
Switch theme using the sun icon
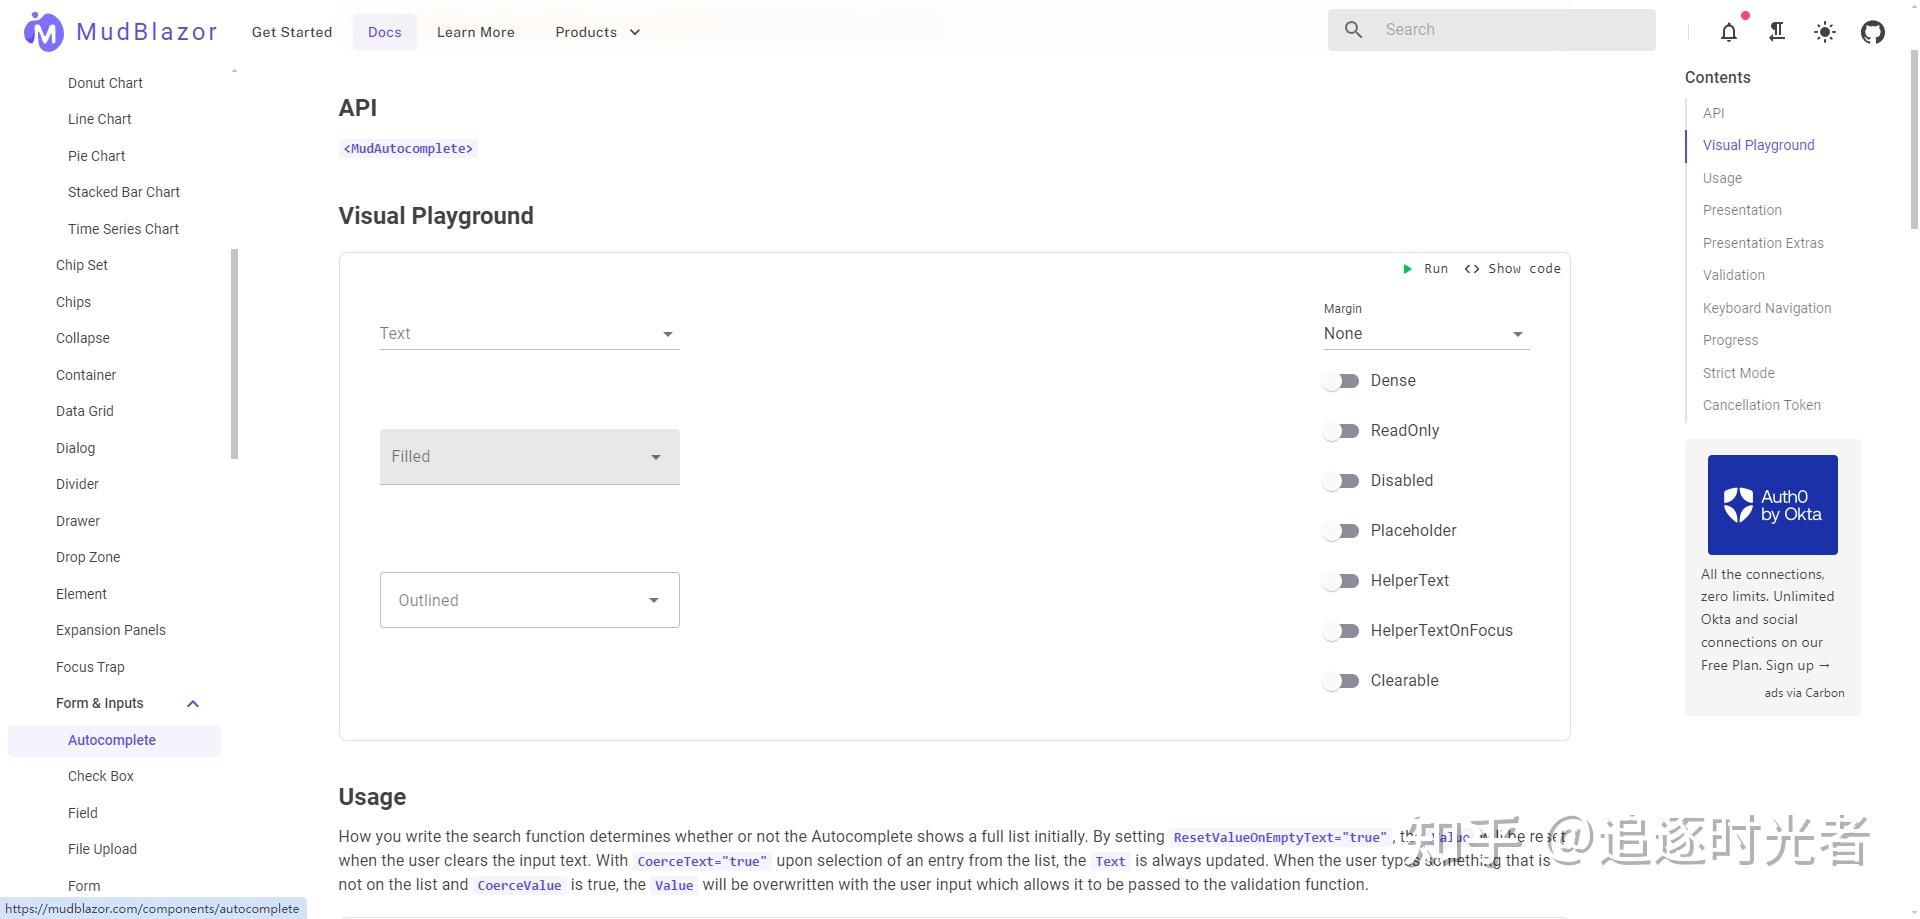point(1824,32)
